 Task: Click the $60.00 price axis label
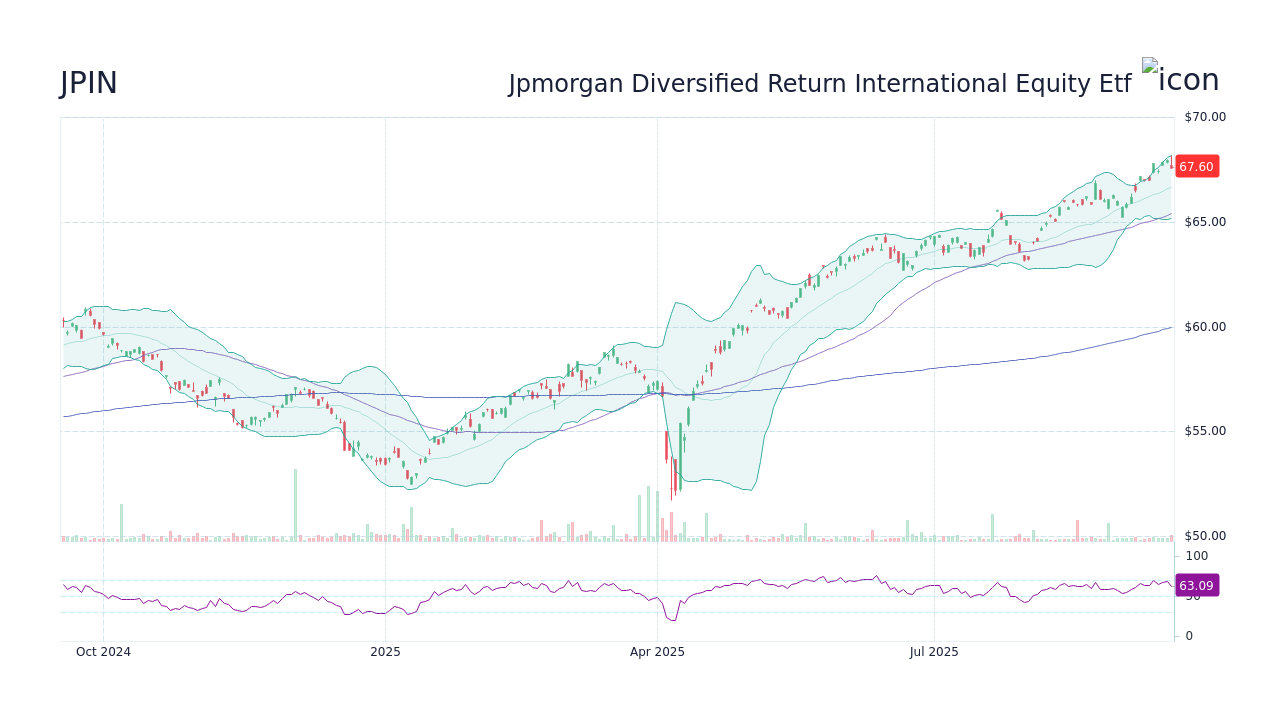pos(1205,327)
